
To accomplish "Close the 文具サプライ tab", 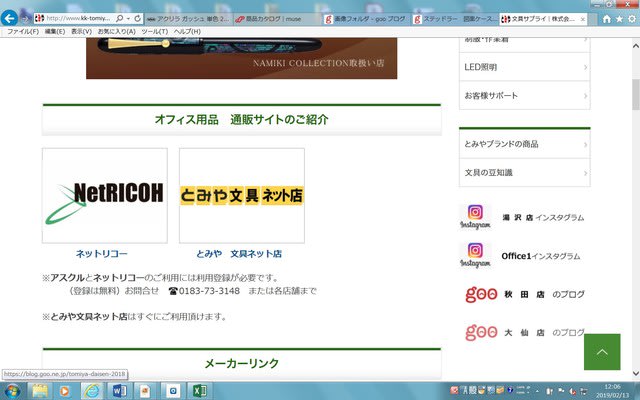I will [x=582, y=19].
